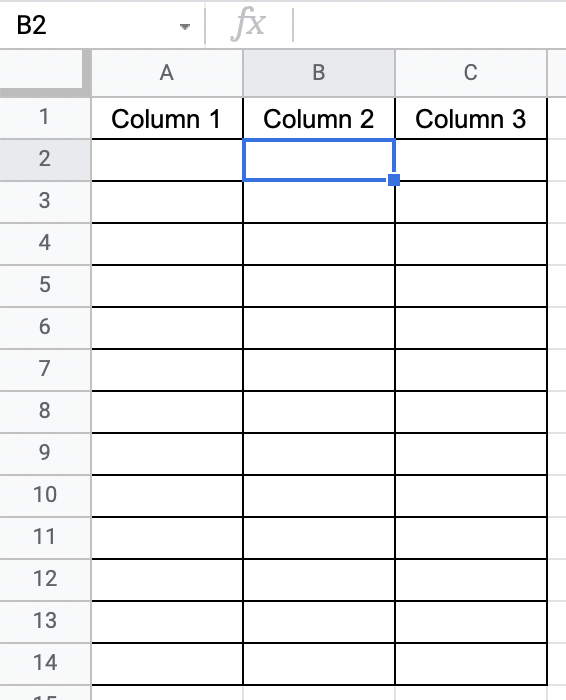Select cell B7

tap(319, 370)
